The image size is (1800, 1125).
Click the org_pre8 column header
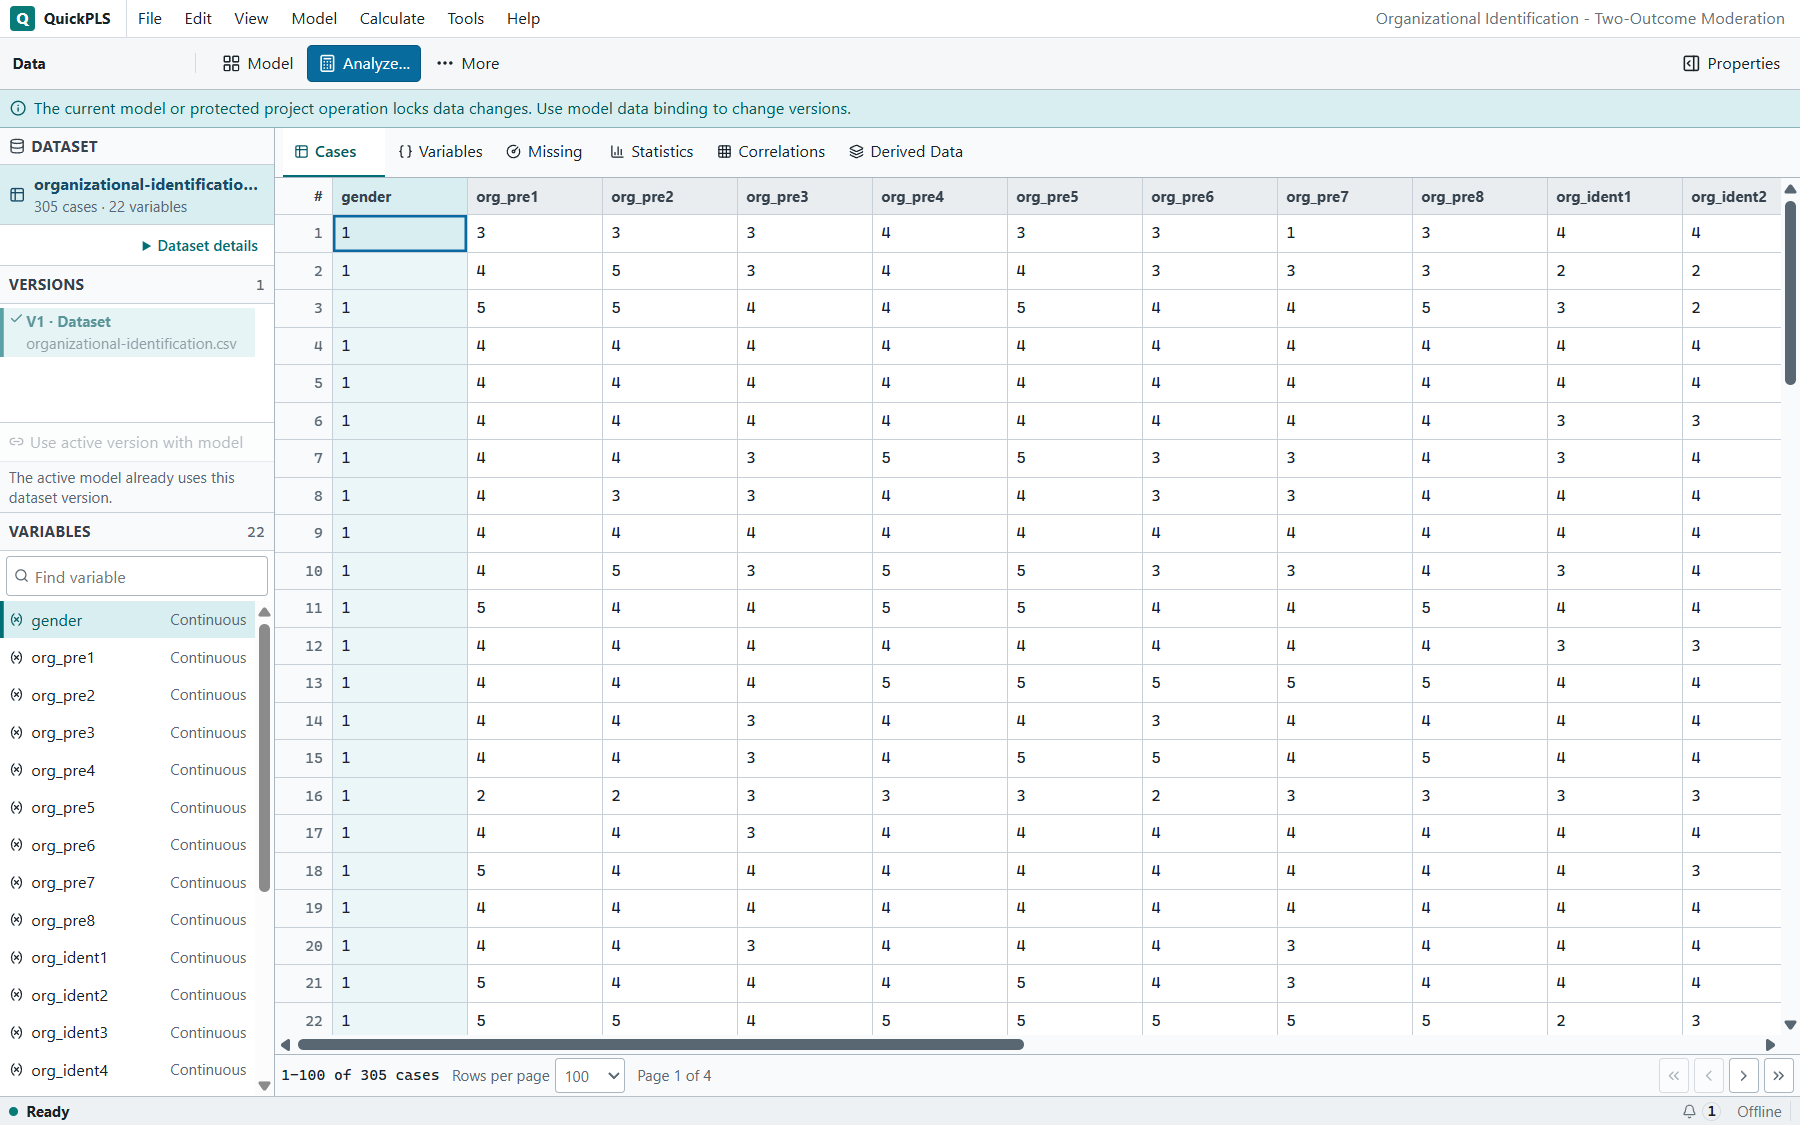click(x=1479, y=197)
